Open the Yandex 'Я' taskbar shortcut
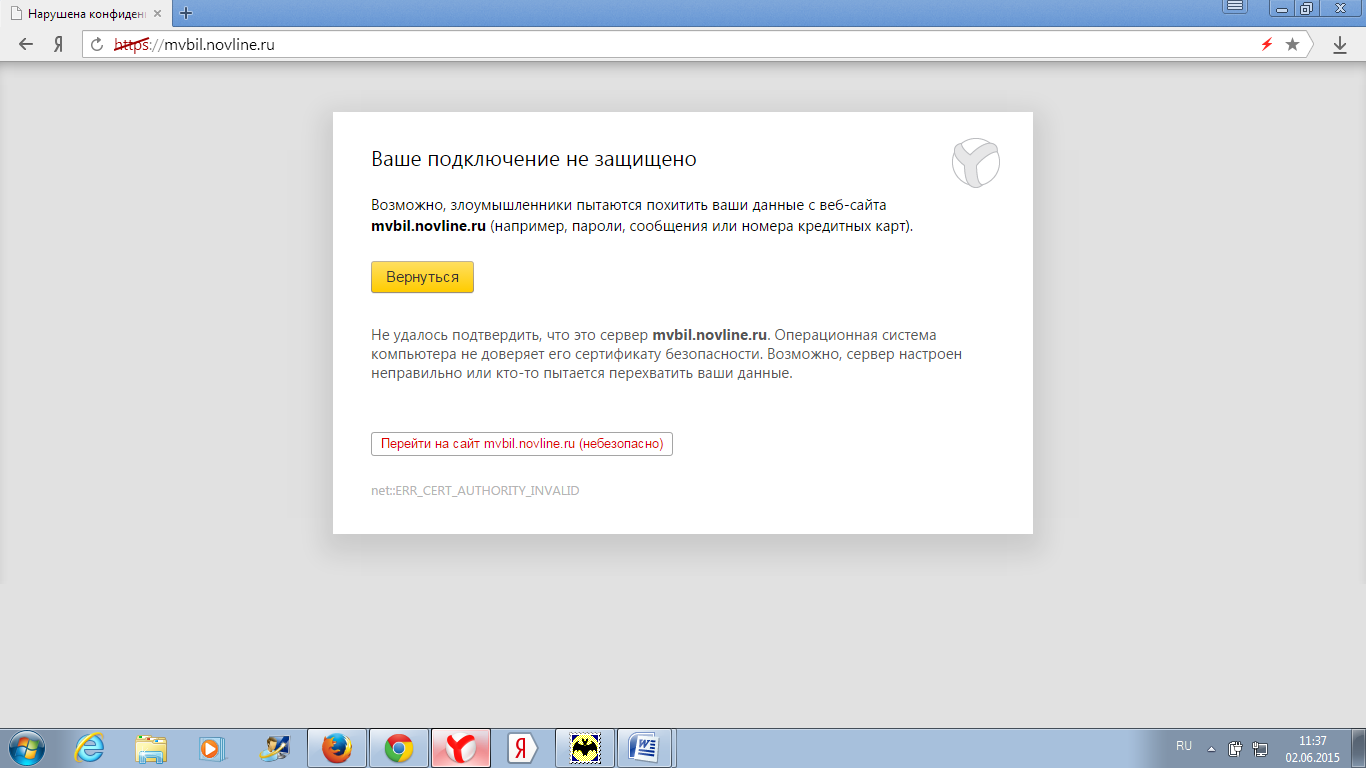 pos(521,748)
